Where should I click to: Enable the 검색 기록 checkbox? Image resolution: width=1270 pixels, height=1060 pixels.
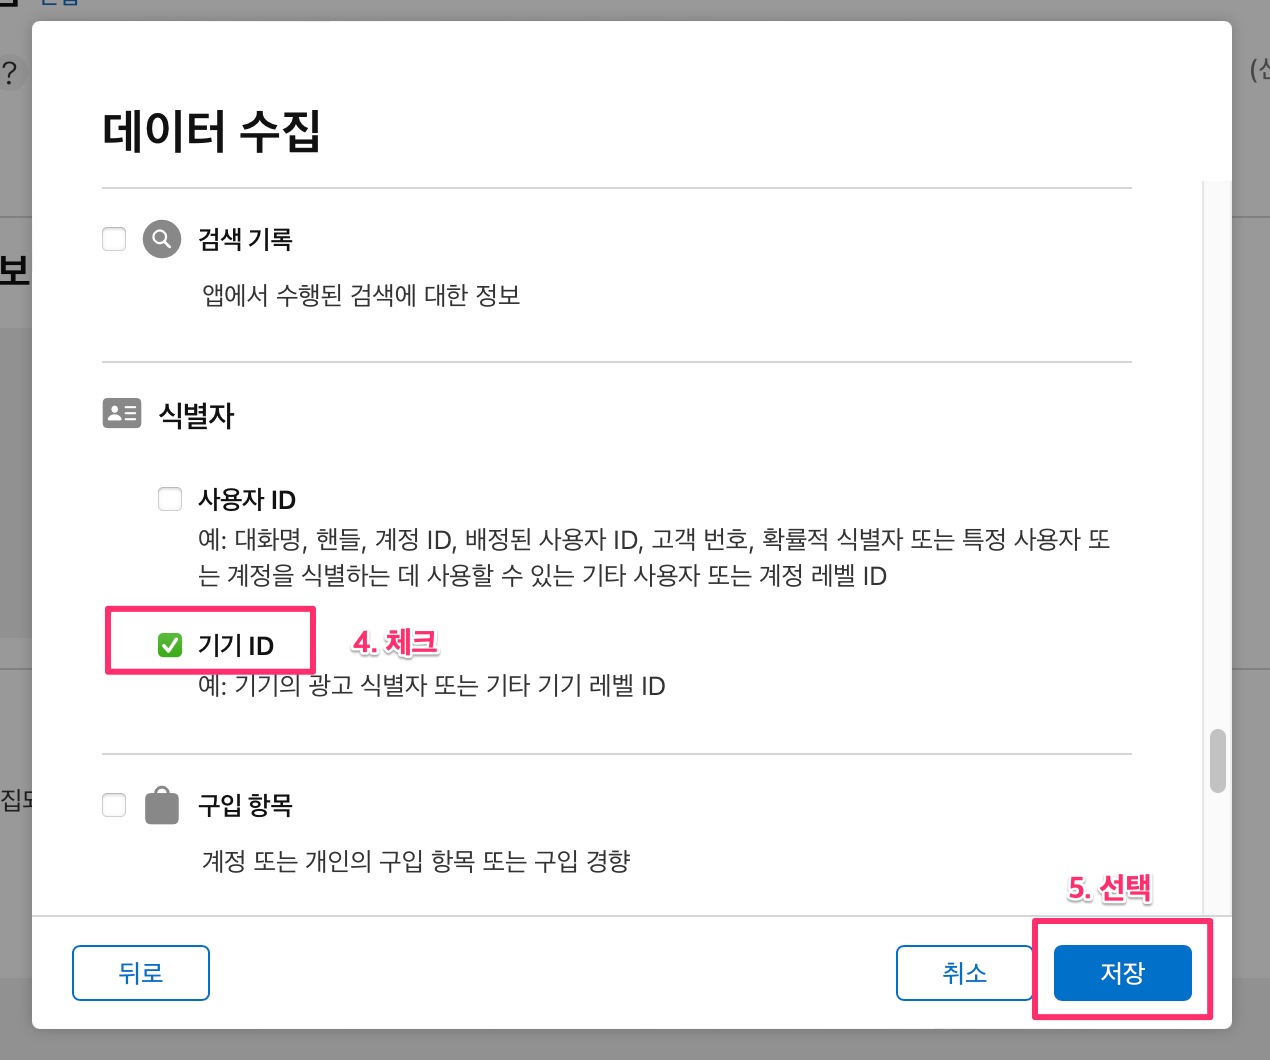(114, 239)
